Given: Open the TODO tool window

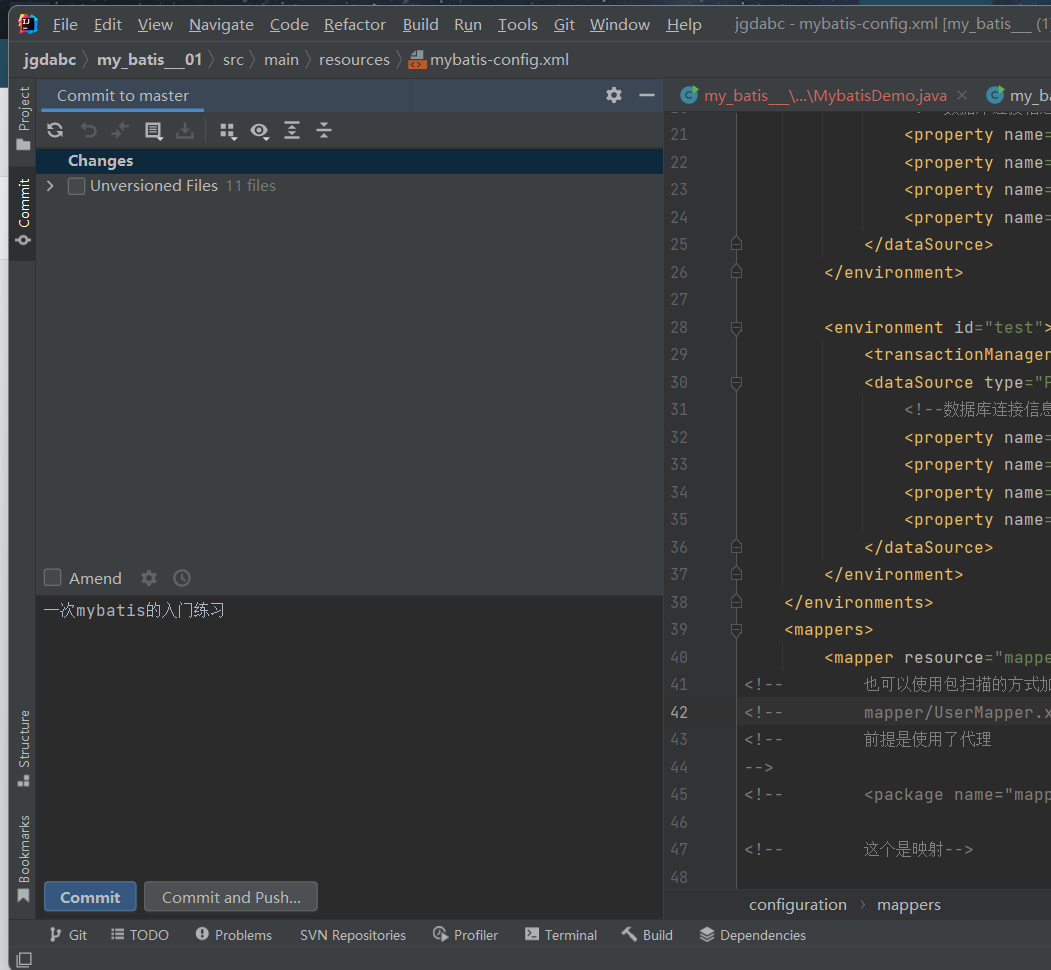Looking at the screenshot, I should pyautogui.click(x=139, y=935).
